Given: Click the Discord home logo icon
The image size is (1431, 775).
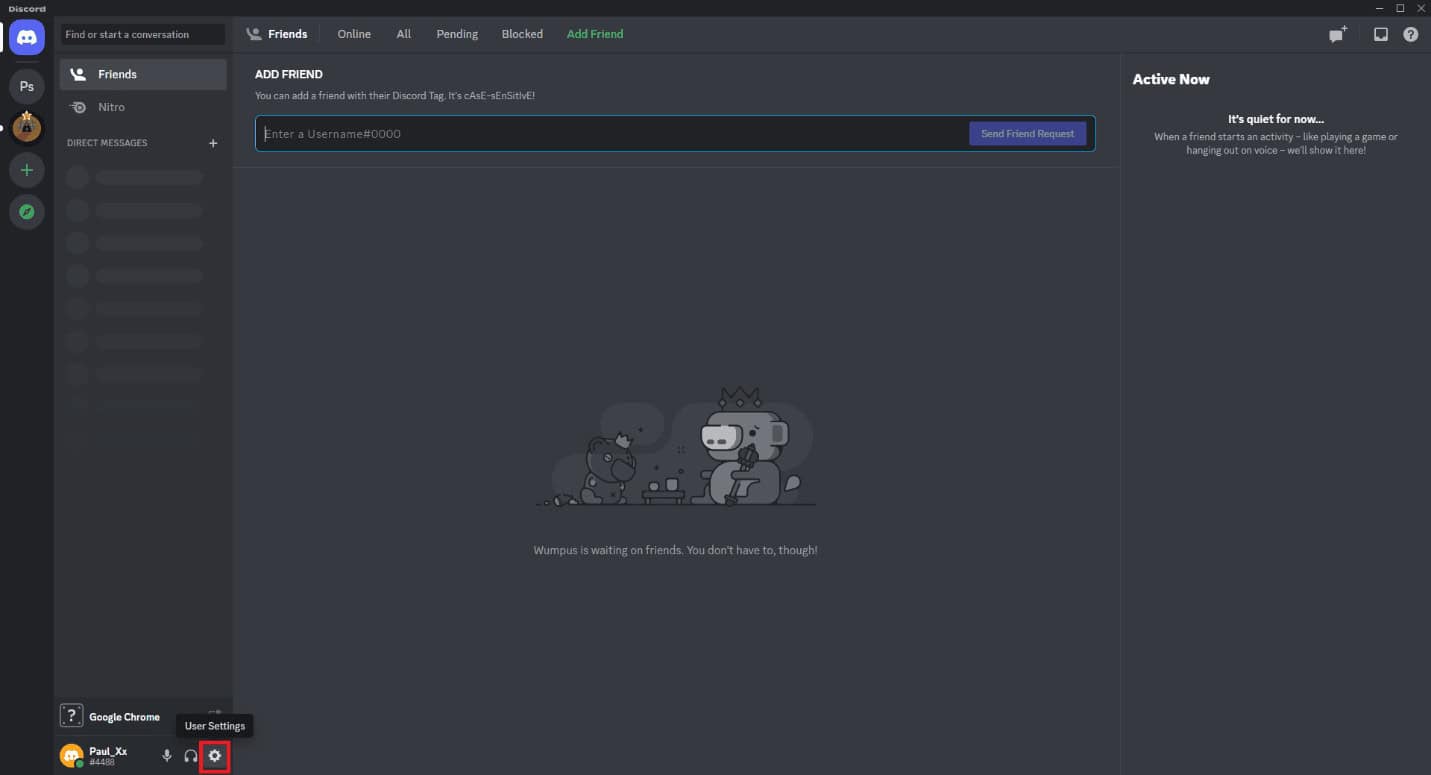Looking at the screenshot, I should [27, 38].
